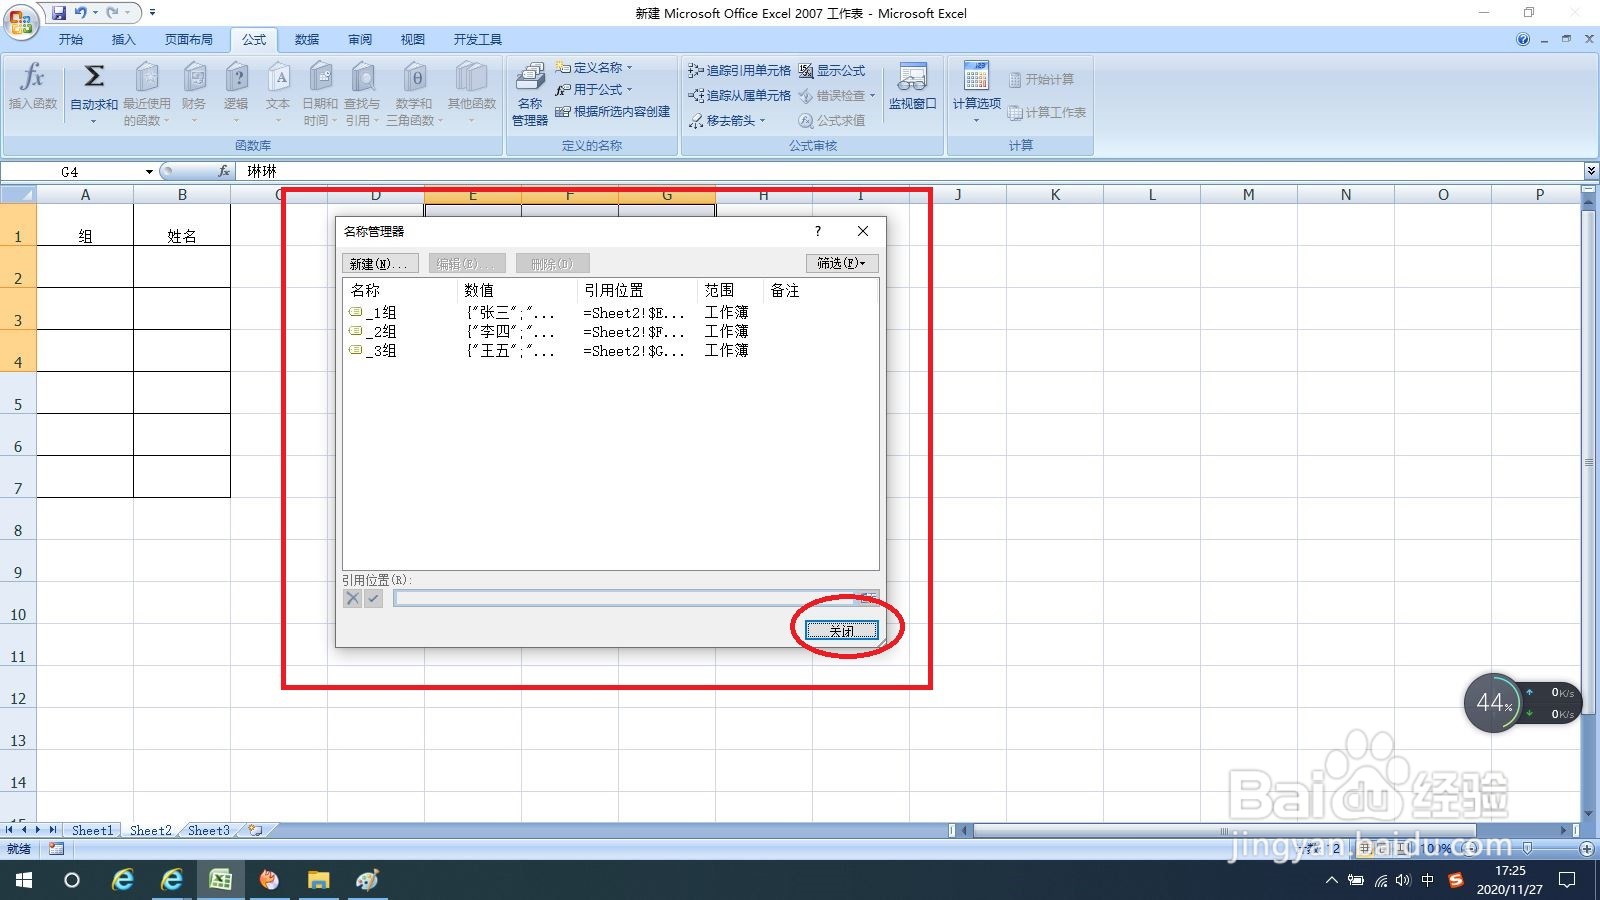This screenshot has height=900, width=1600.
Task: Click the horizontal scrollbar of the worksheet
Action: [x=1225, y=830]
